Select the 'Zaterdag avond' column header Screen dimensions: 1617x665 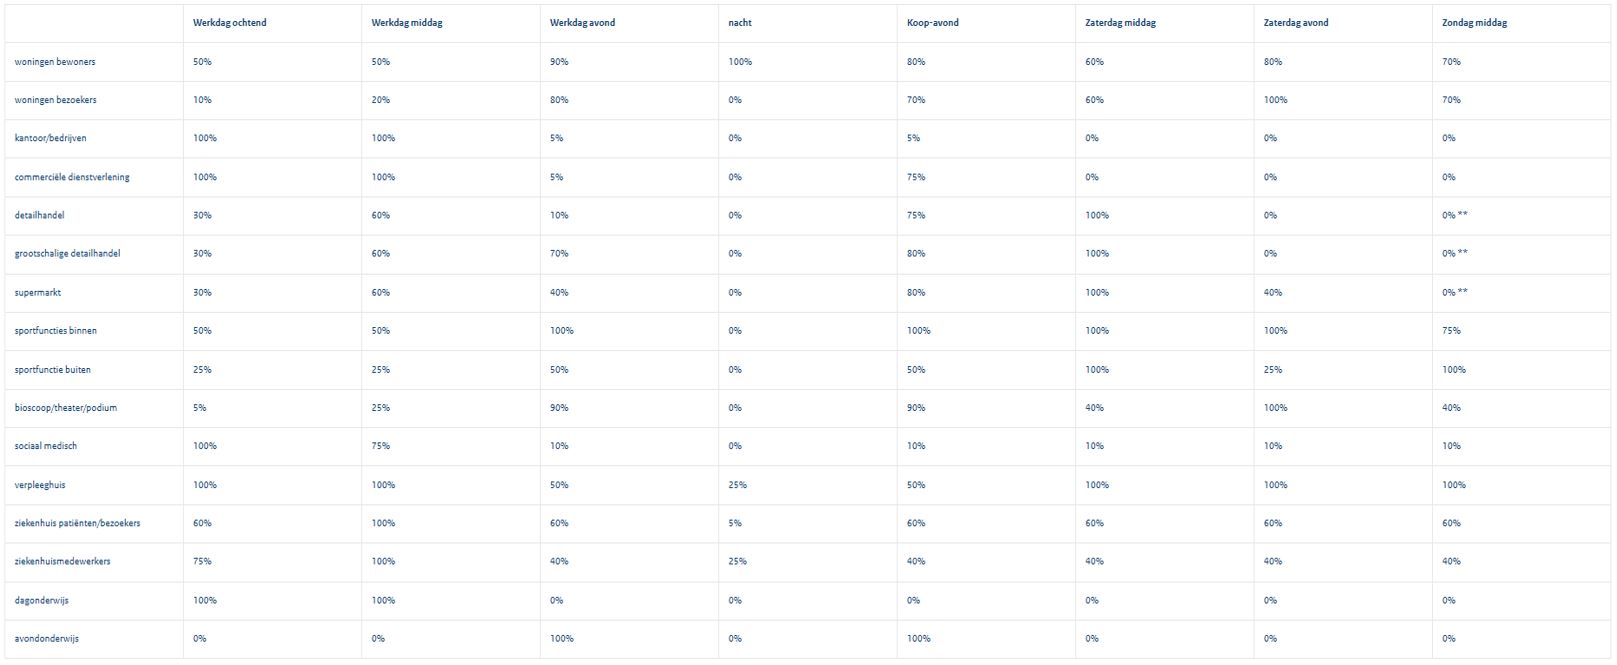(1296, 23)
